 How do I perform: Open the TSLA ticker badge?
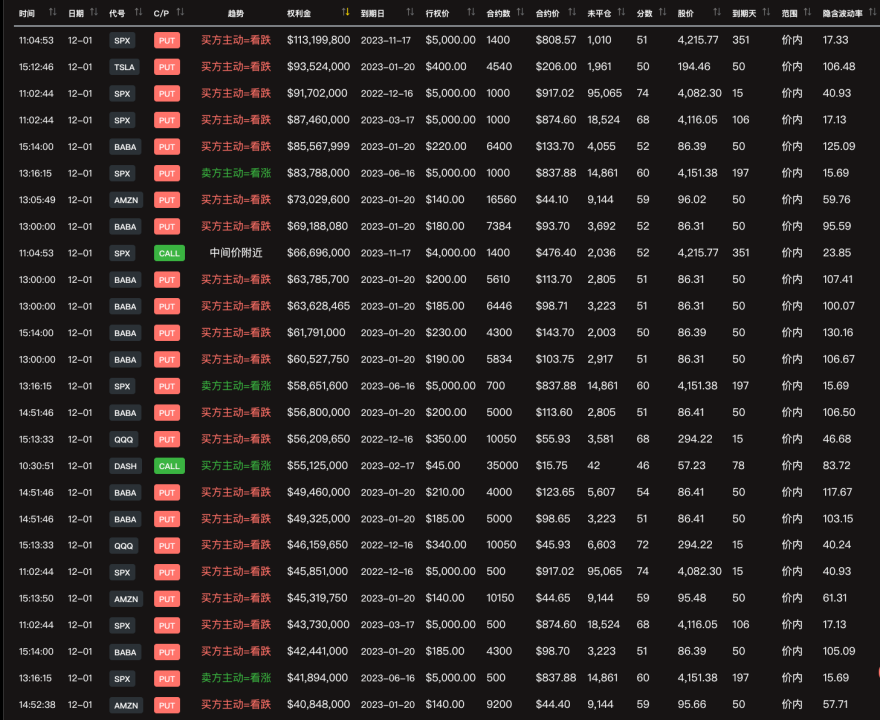[x=124, y=67]
